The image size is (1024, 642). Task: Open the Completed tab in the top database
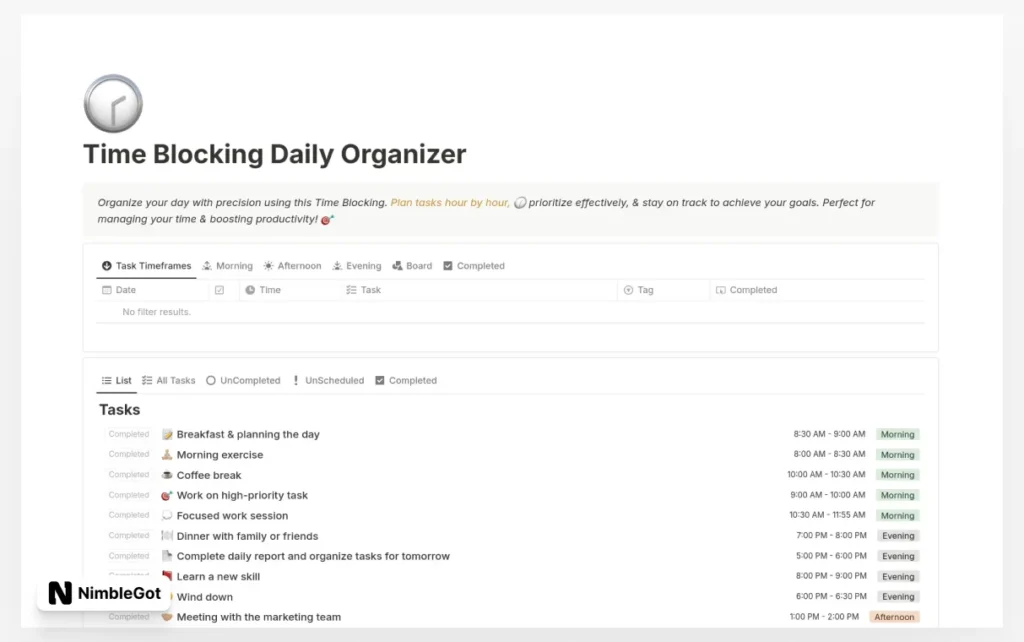pos(474,266)
